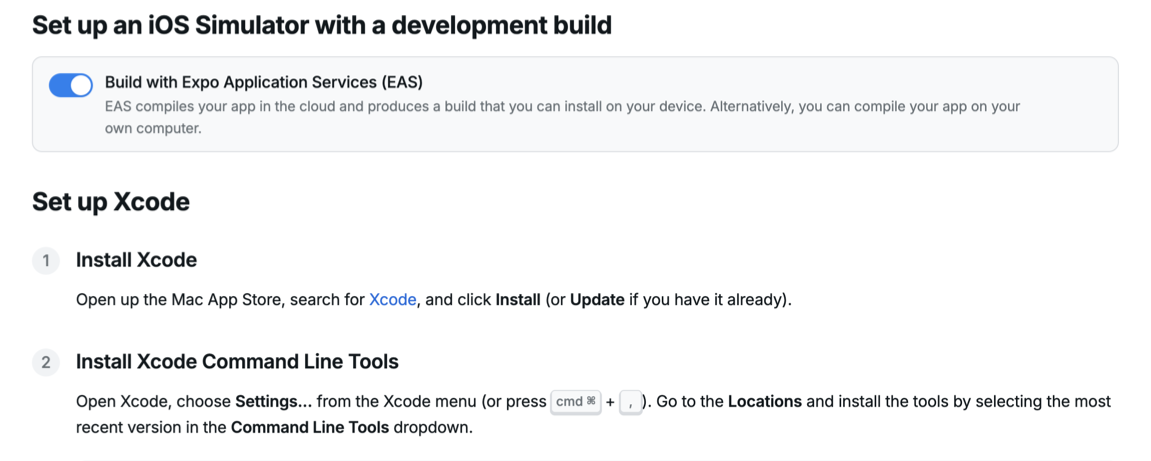
Task: Toggle the Build with EAS switch
Action: 70,85
